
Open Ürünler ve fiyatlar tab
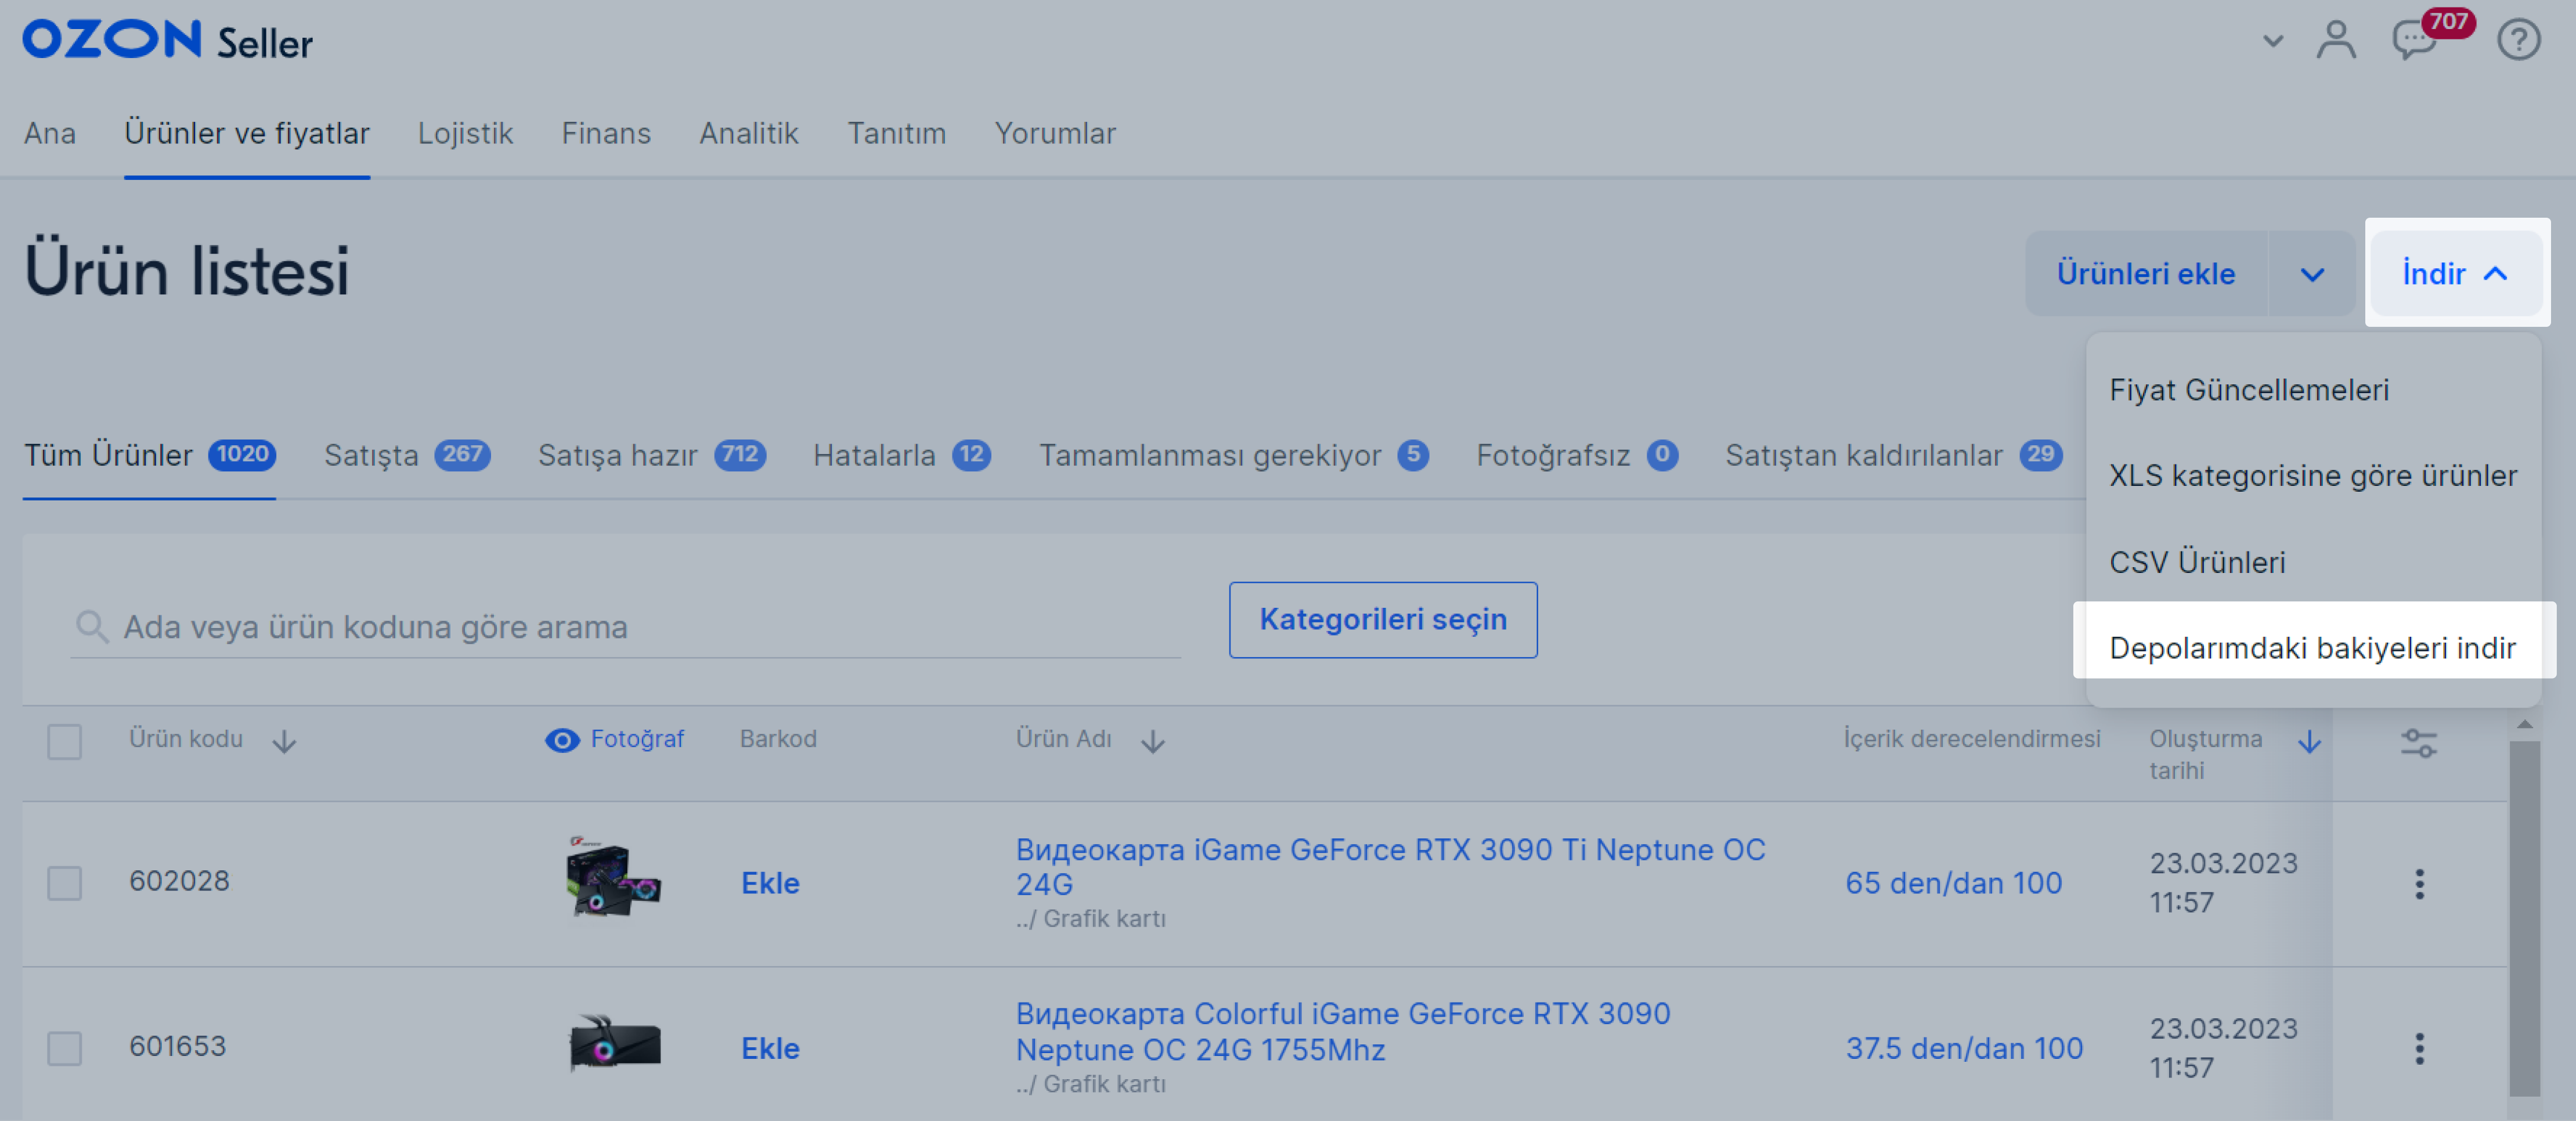coord(247,133)
